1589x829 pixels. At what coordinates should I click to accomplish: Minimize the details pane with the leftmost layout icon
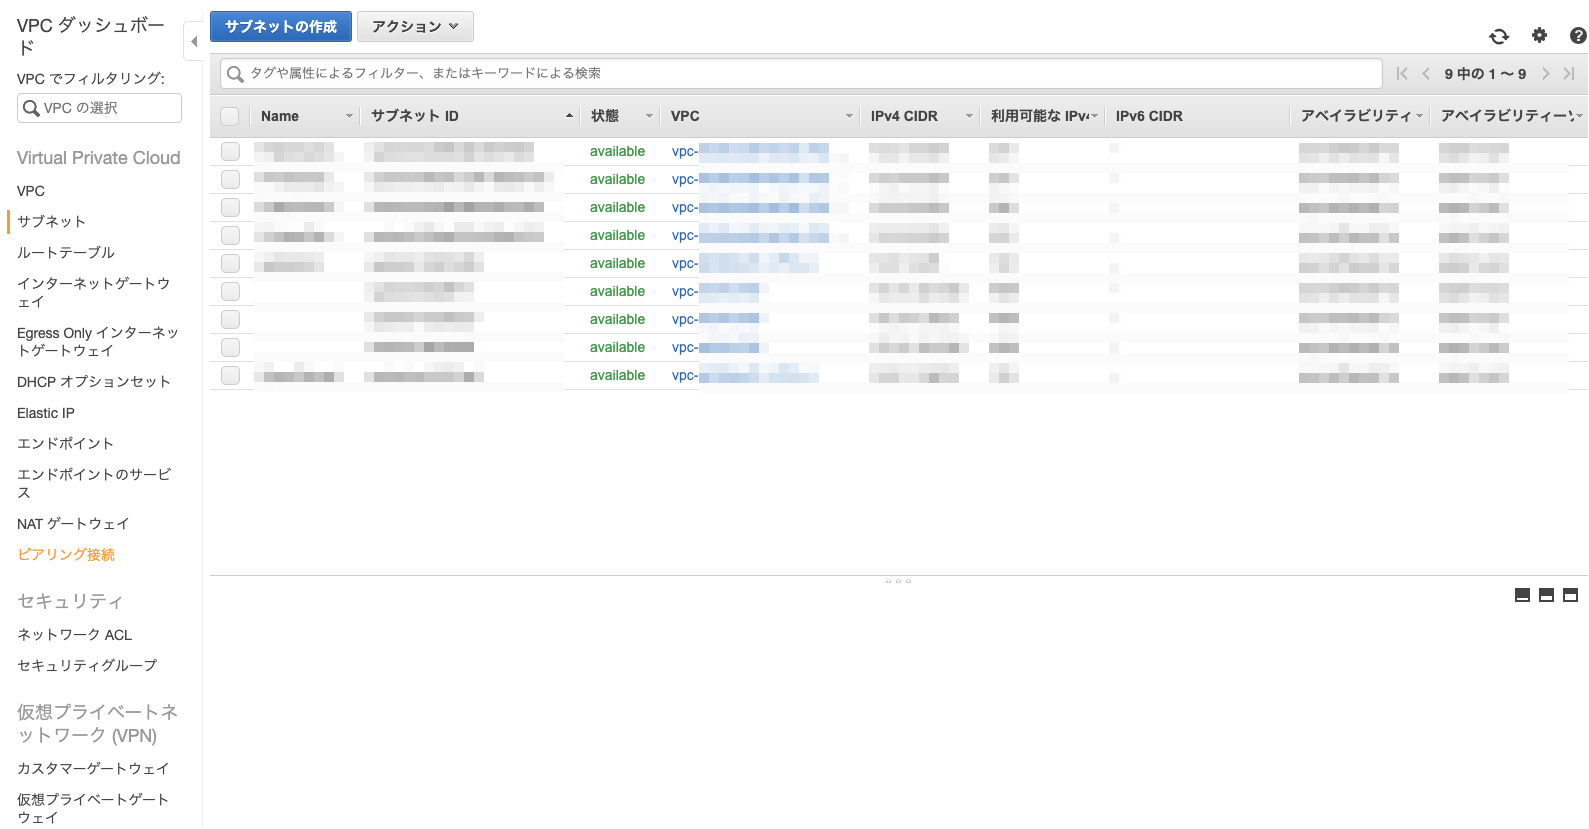coord(1522,595)
